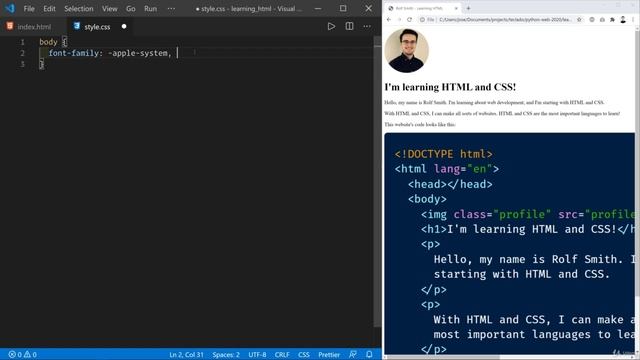
Task: Open a new browser tab with plus
Action: pos(468,8)
